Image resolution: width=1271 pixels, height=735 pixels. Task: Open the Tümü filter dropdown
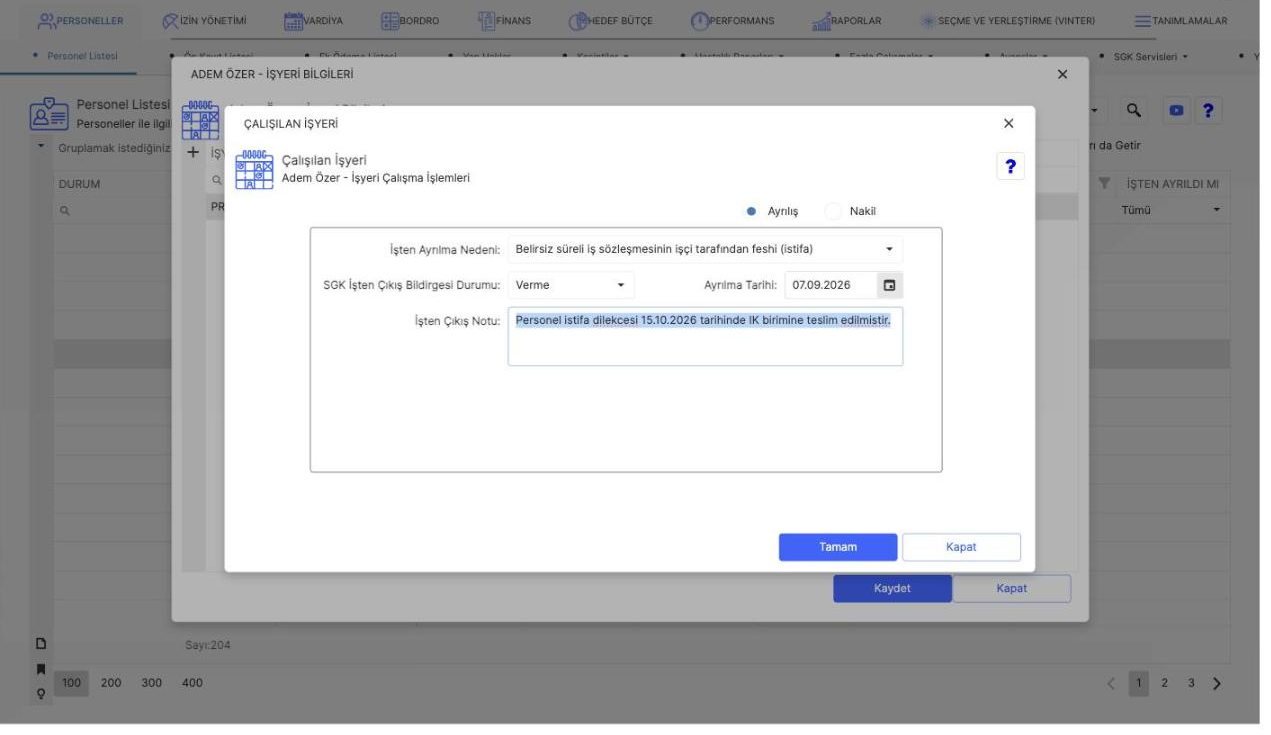(1171, 211)
